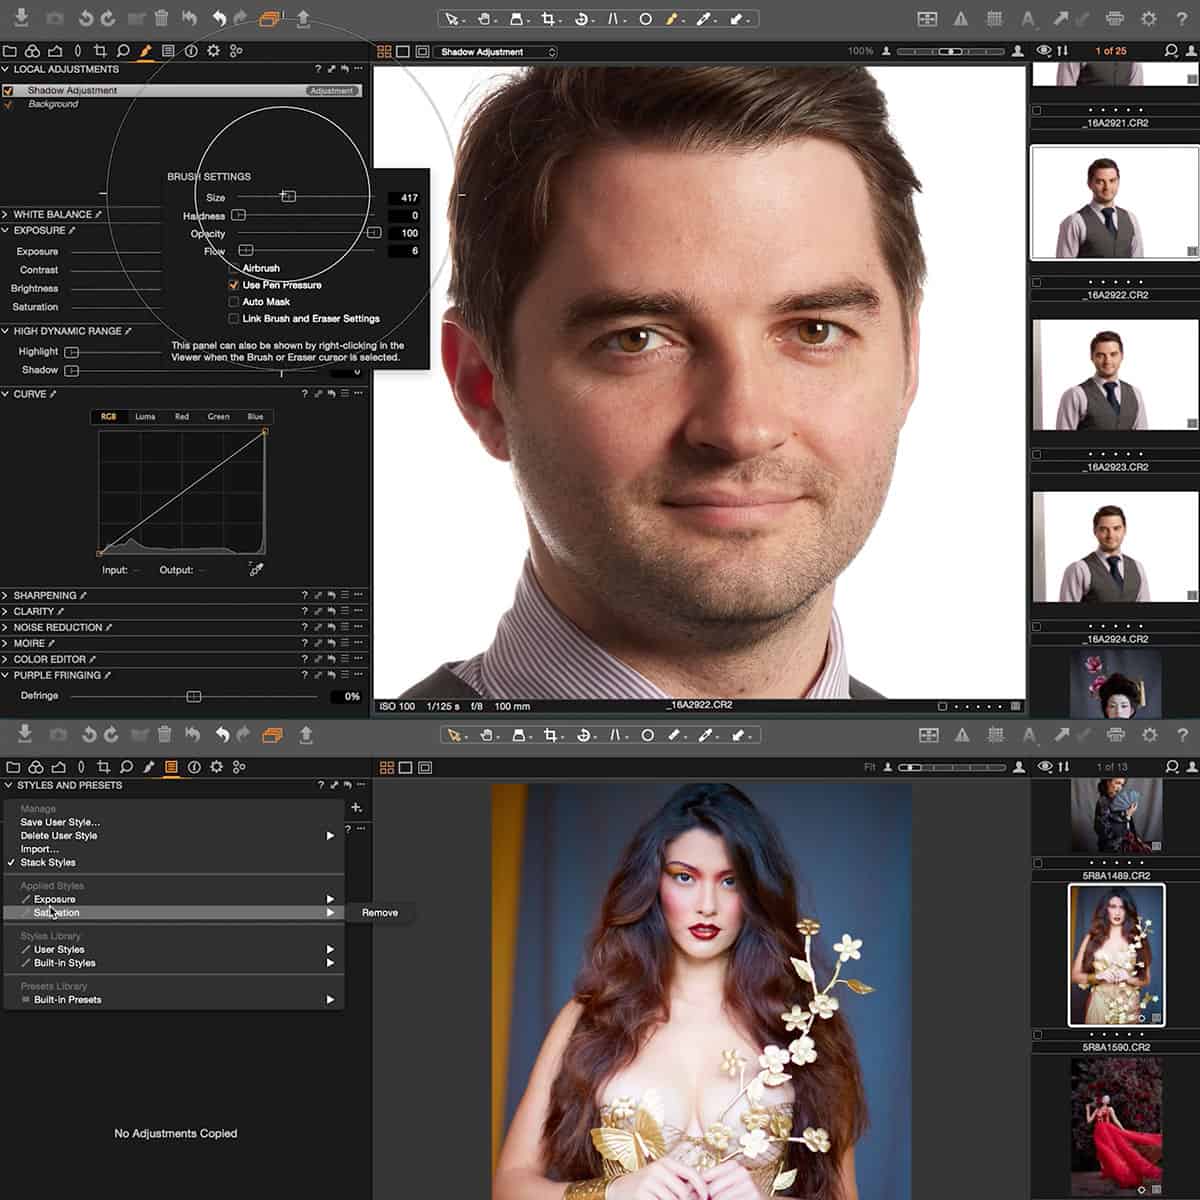Image resolution: width=1200 pixels, height=1200 pixels.
Task: Click Import in the Styles and Presets menu
Action: (40, 848)
